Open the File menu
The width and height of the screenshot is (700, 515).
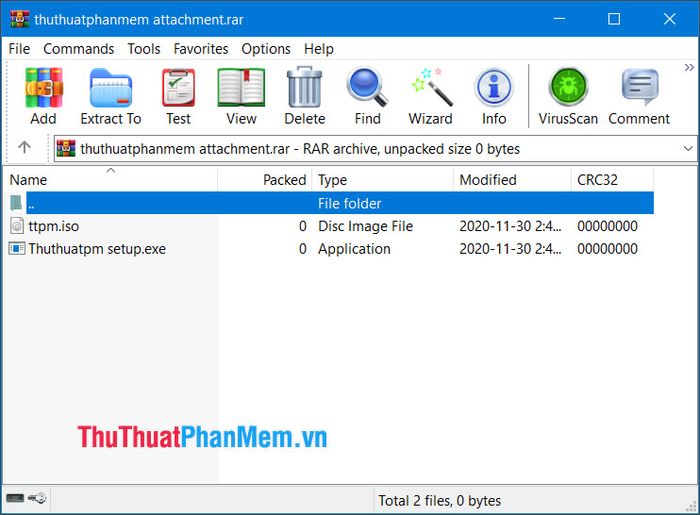click(19, 49)
